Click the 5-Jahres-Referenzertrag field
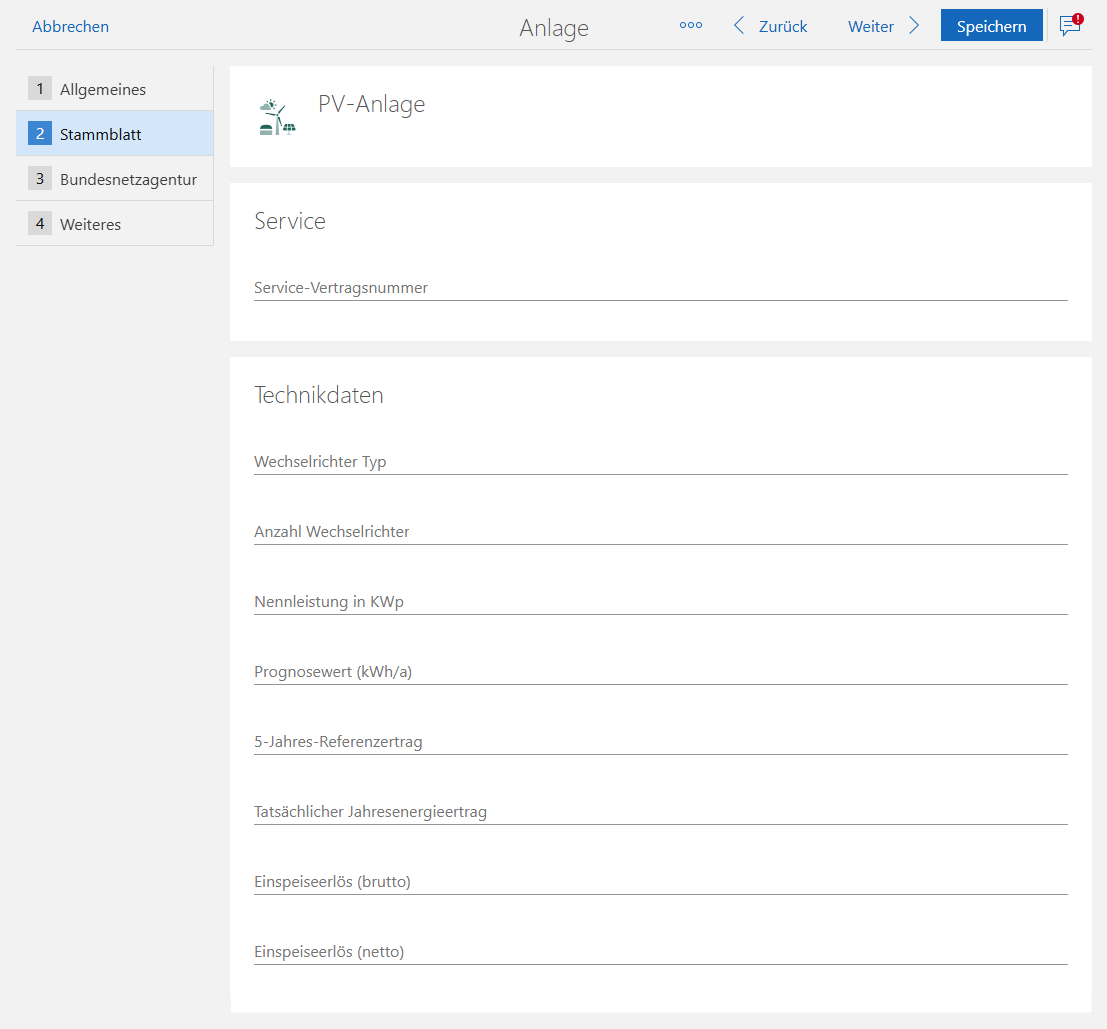 [x=660, y=742]
